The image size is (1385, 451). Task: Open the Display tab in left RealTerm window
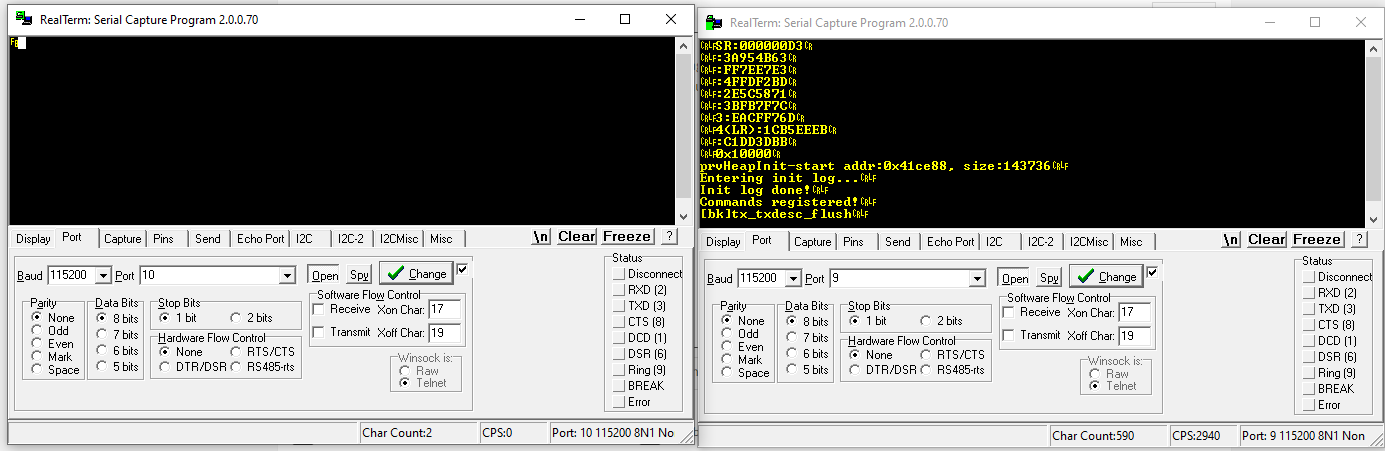(x=33, y=238)
